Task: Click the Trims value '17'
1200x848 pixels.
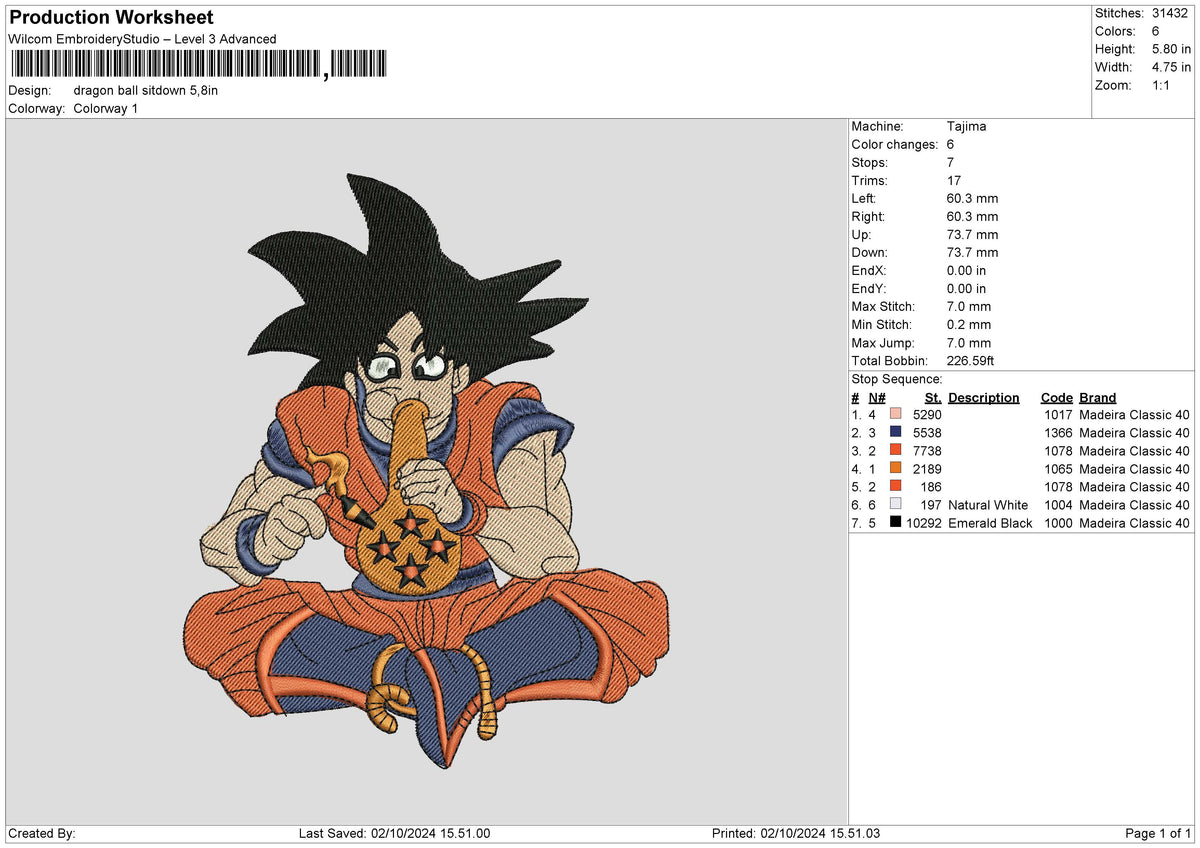Action: tap(954, 180)
